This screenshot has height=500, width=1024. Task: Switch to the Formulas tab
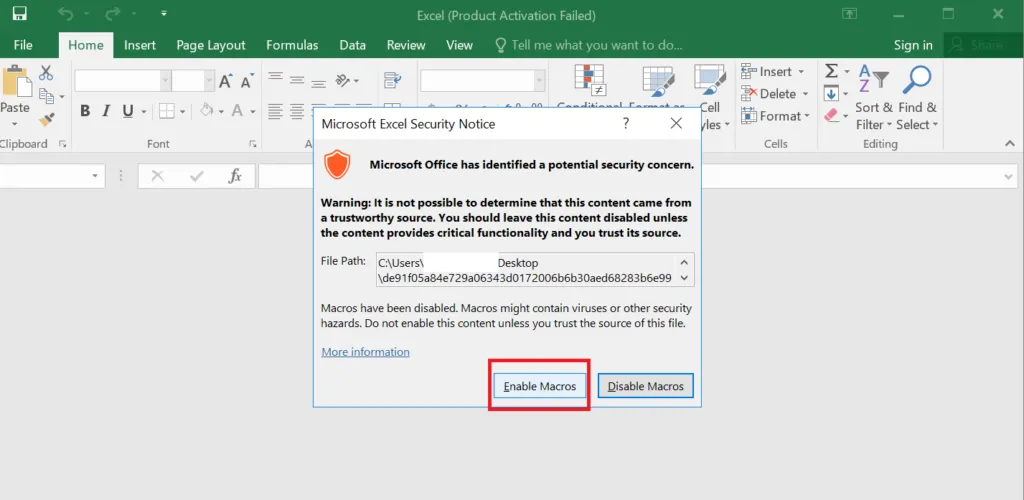[292, 45]
